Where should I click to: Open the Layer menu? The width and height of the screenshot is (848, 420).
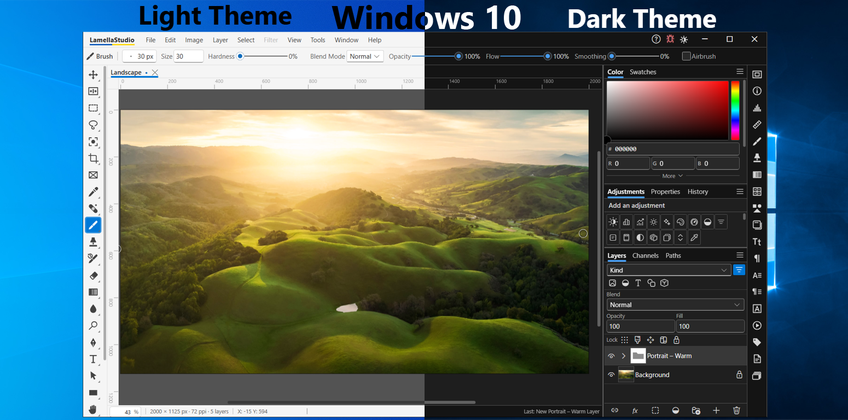pos(220,40)
